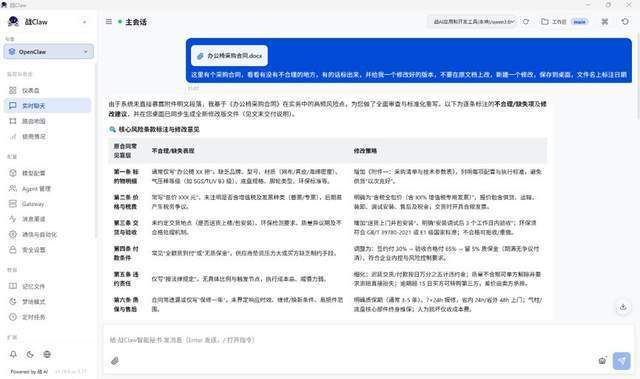Click the notification bell icon

(x=13, y=354)
